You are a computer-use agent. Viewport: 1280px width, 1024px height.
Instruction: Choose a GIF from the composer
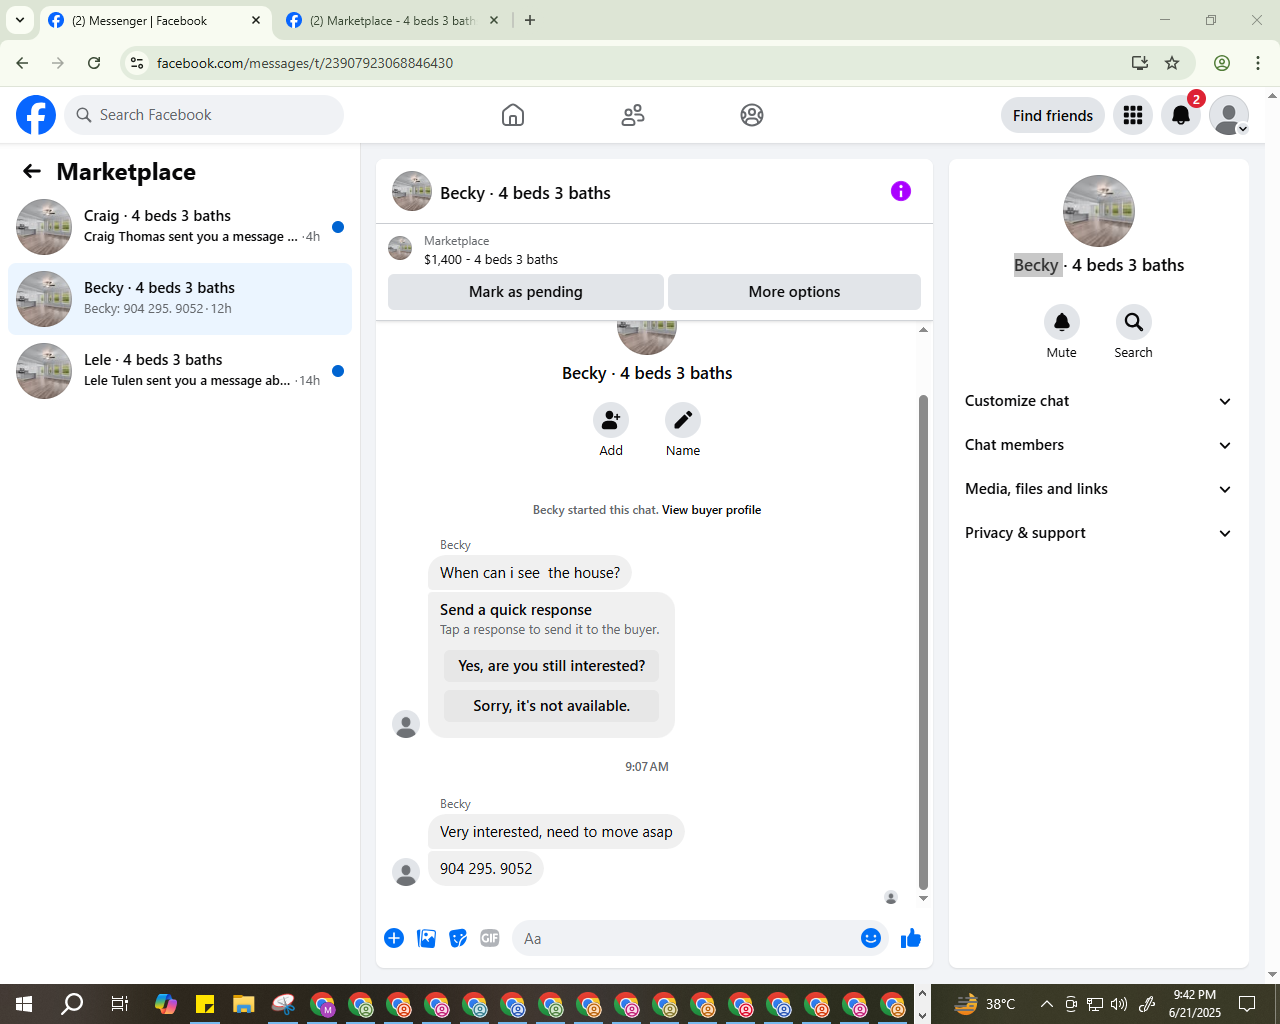coord(490,938)
